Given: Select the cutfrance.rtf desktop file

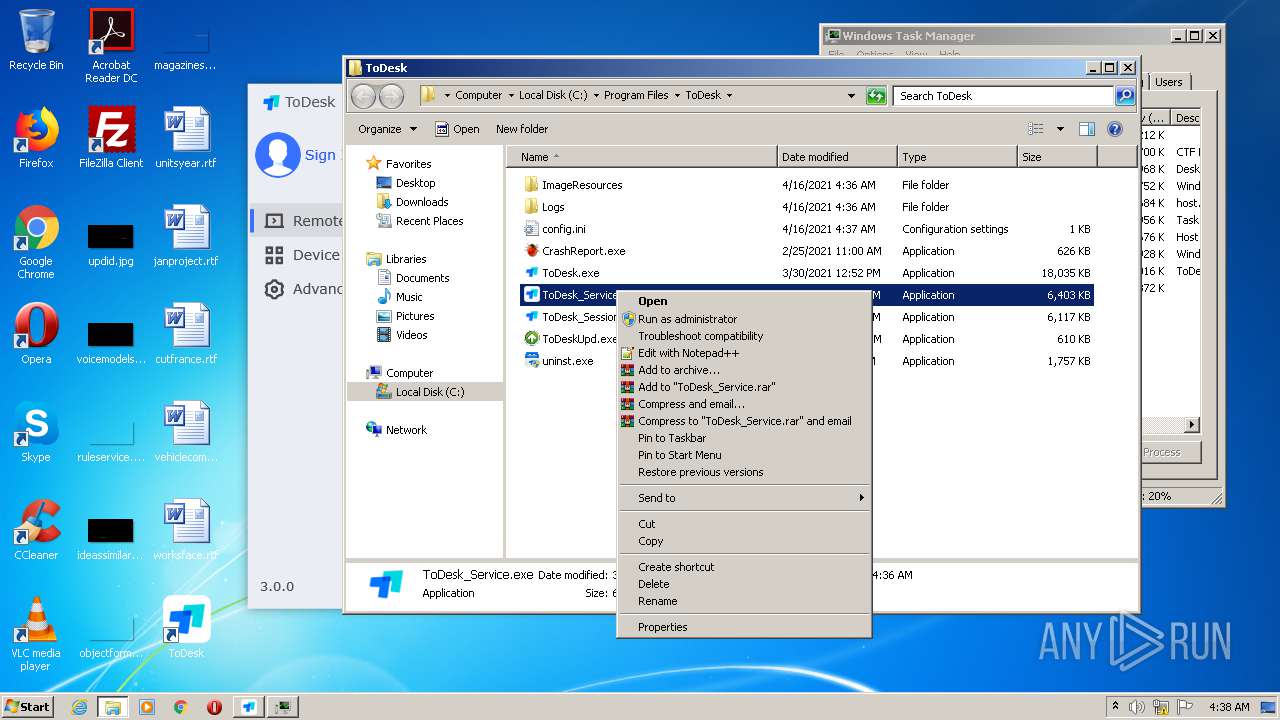Looking at the screenshot, I should [x=186, y=334].
